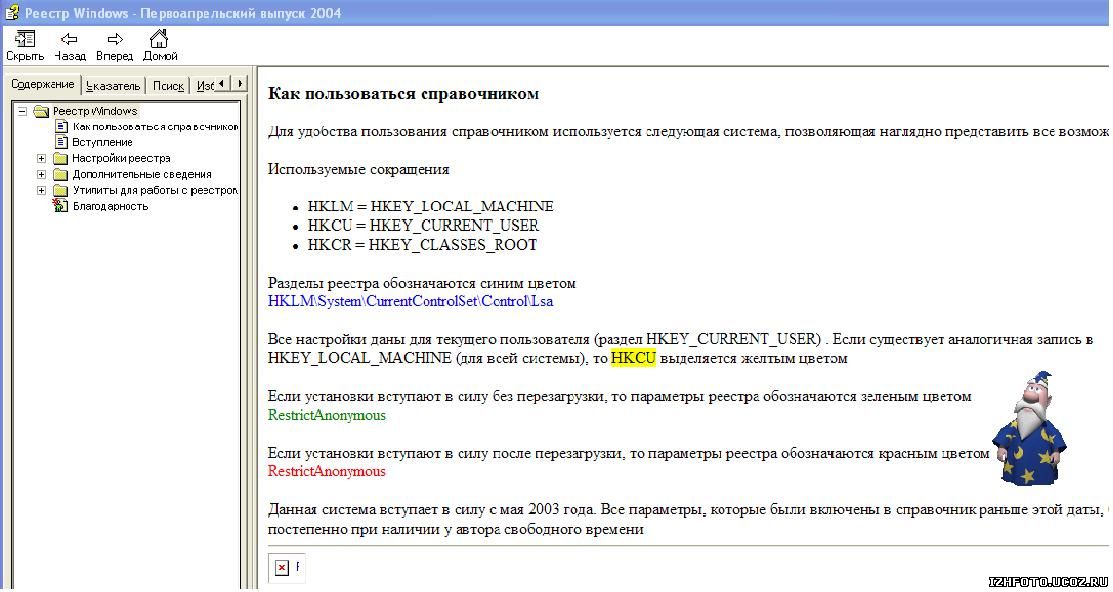This screenshot has height=592, width=1113.
Task: Click the bullet HKLM = HKEY_LOCAL_MACHINE
Action: click(430, 207)
